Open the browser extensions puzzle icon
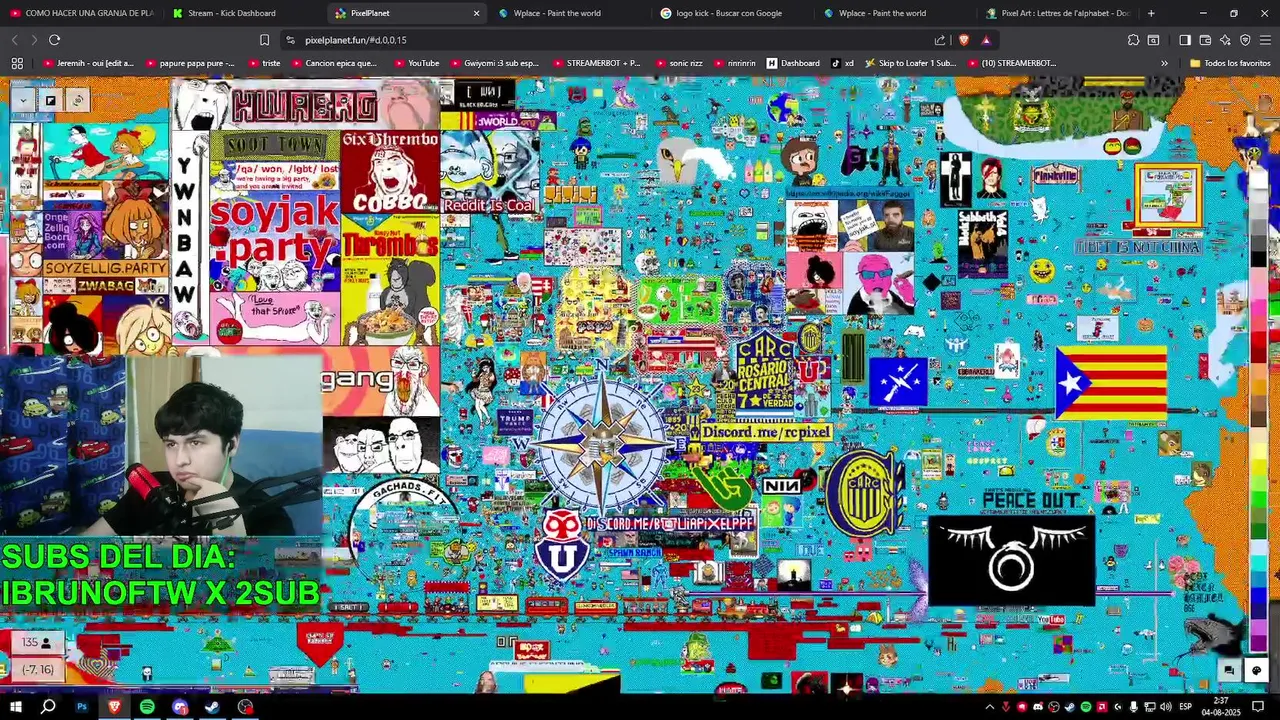The width and height of the screenshot is (1280, 720). (1133, 40)
